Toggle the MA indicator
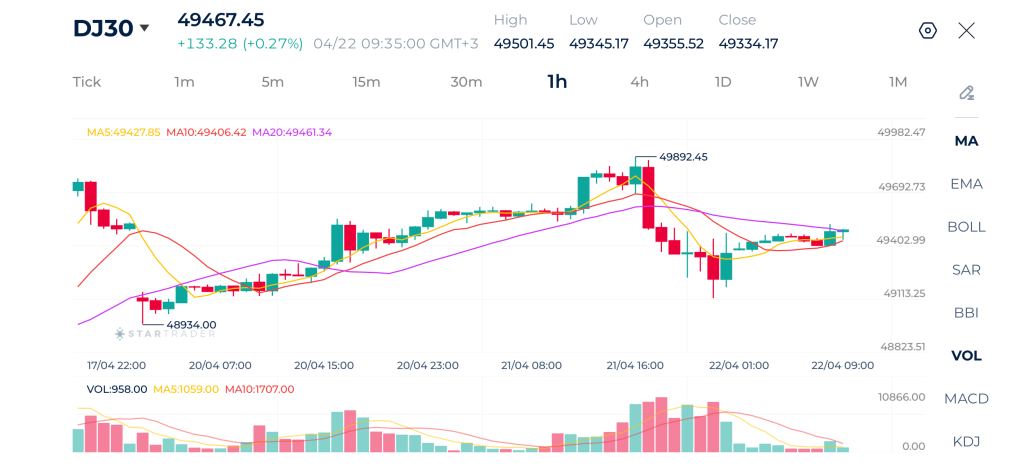 pos(966,141)
